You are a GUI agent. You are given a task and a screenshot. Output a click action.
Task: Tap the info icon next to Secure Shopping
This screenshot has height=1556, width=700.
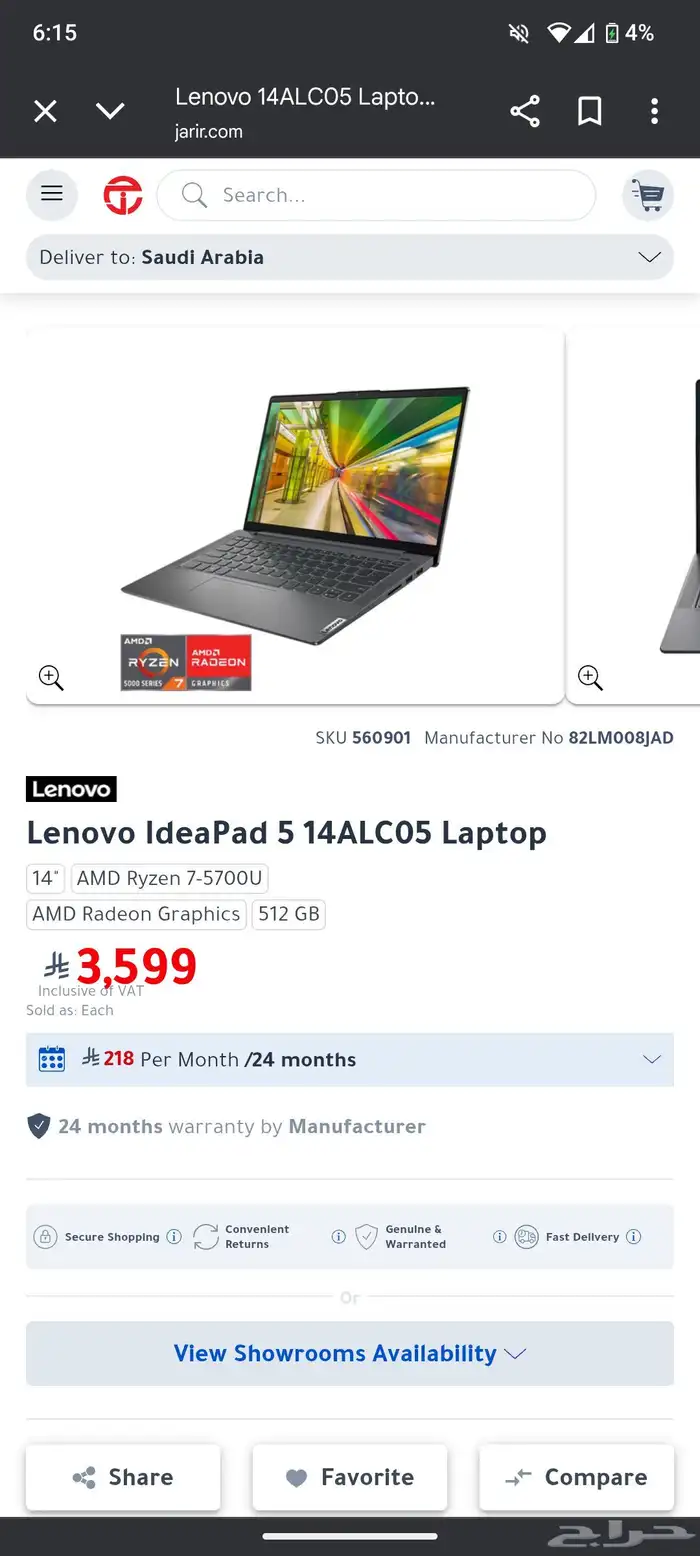[174, 1237]
